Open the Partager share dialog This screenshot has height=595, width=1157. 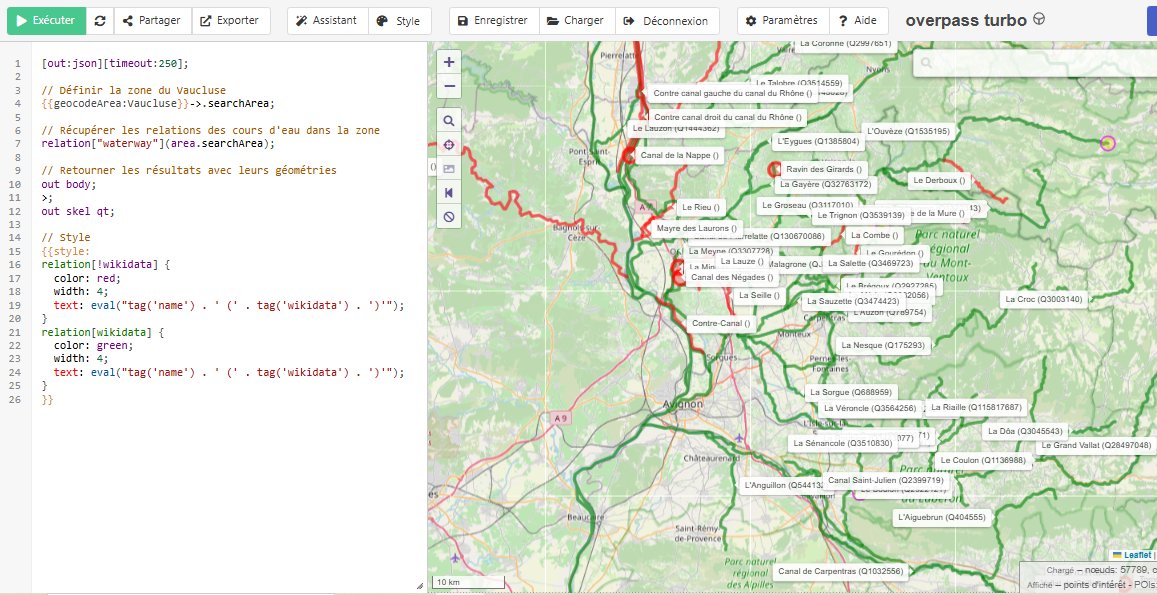point(152,21)
